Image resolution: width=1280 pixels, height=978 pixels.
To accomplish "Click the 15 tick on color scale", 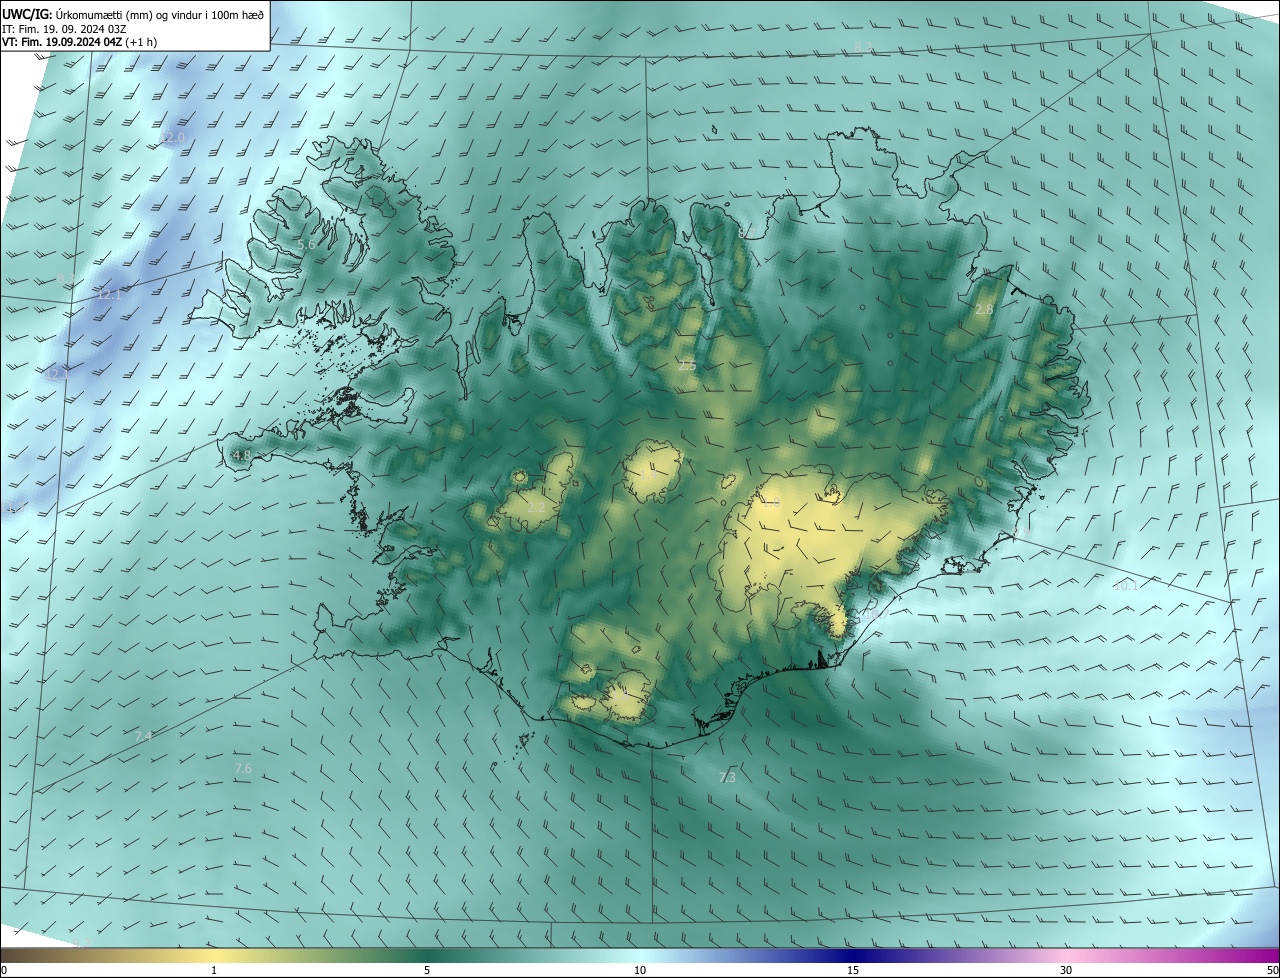I will tap(853, 971).
